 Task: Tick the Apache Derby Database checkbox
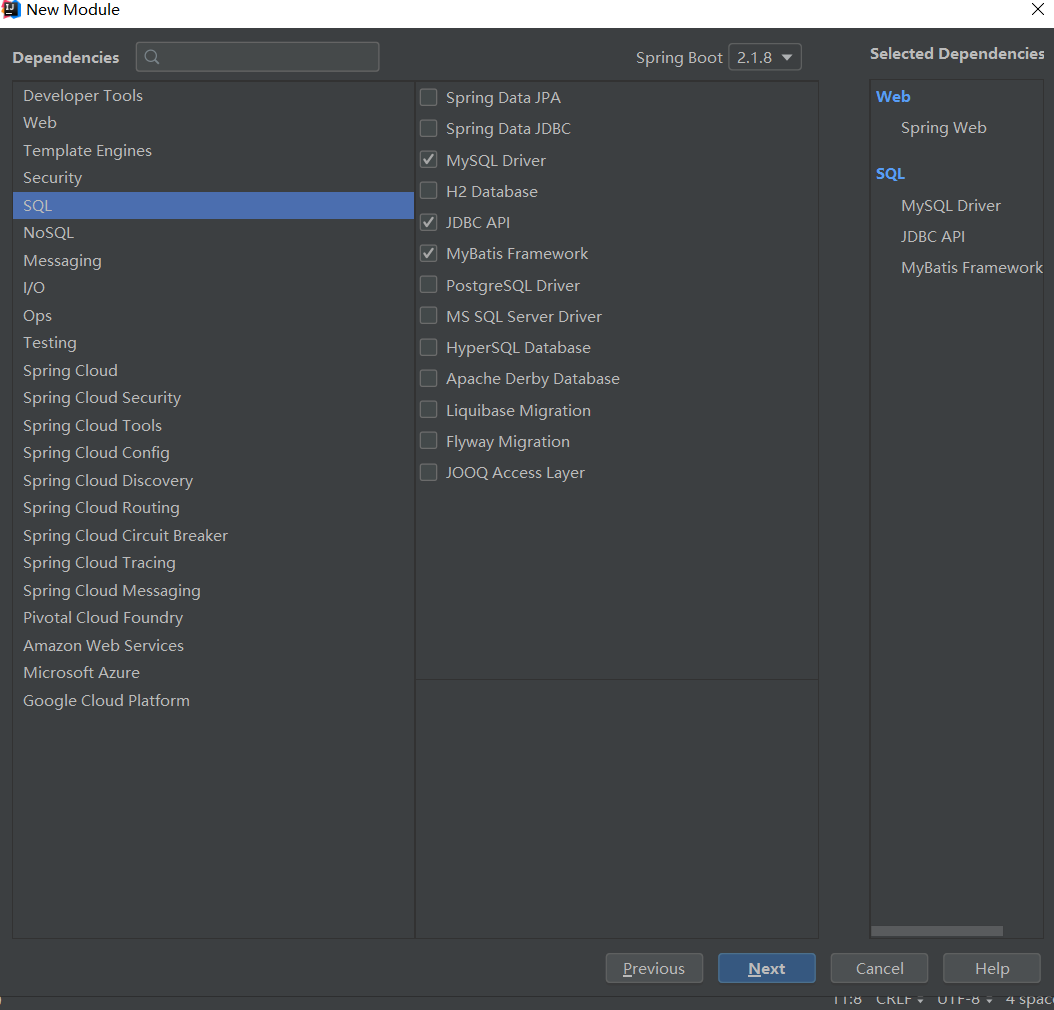coord(428,378)
